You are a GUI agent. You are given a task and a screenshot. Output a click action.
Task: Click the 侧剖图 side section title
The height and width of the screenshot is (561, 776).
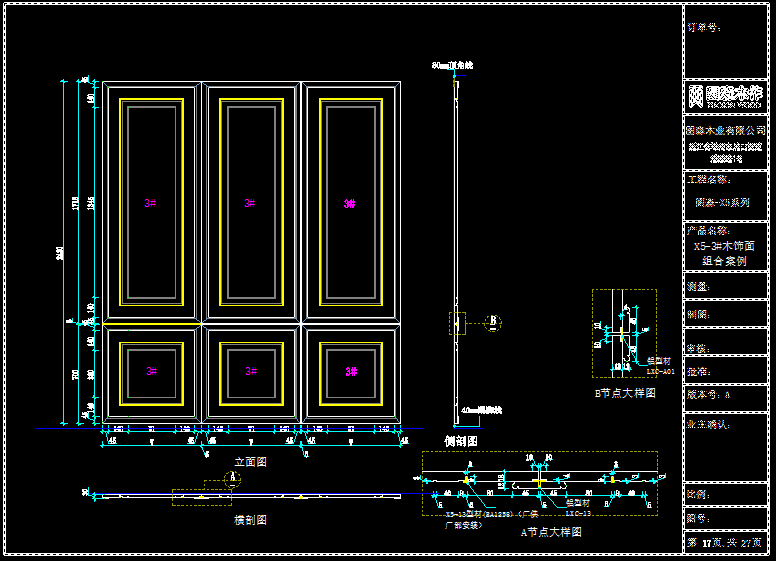click(461, 440)
